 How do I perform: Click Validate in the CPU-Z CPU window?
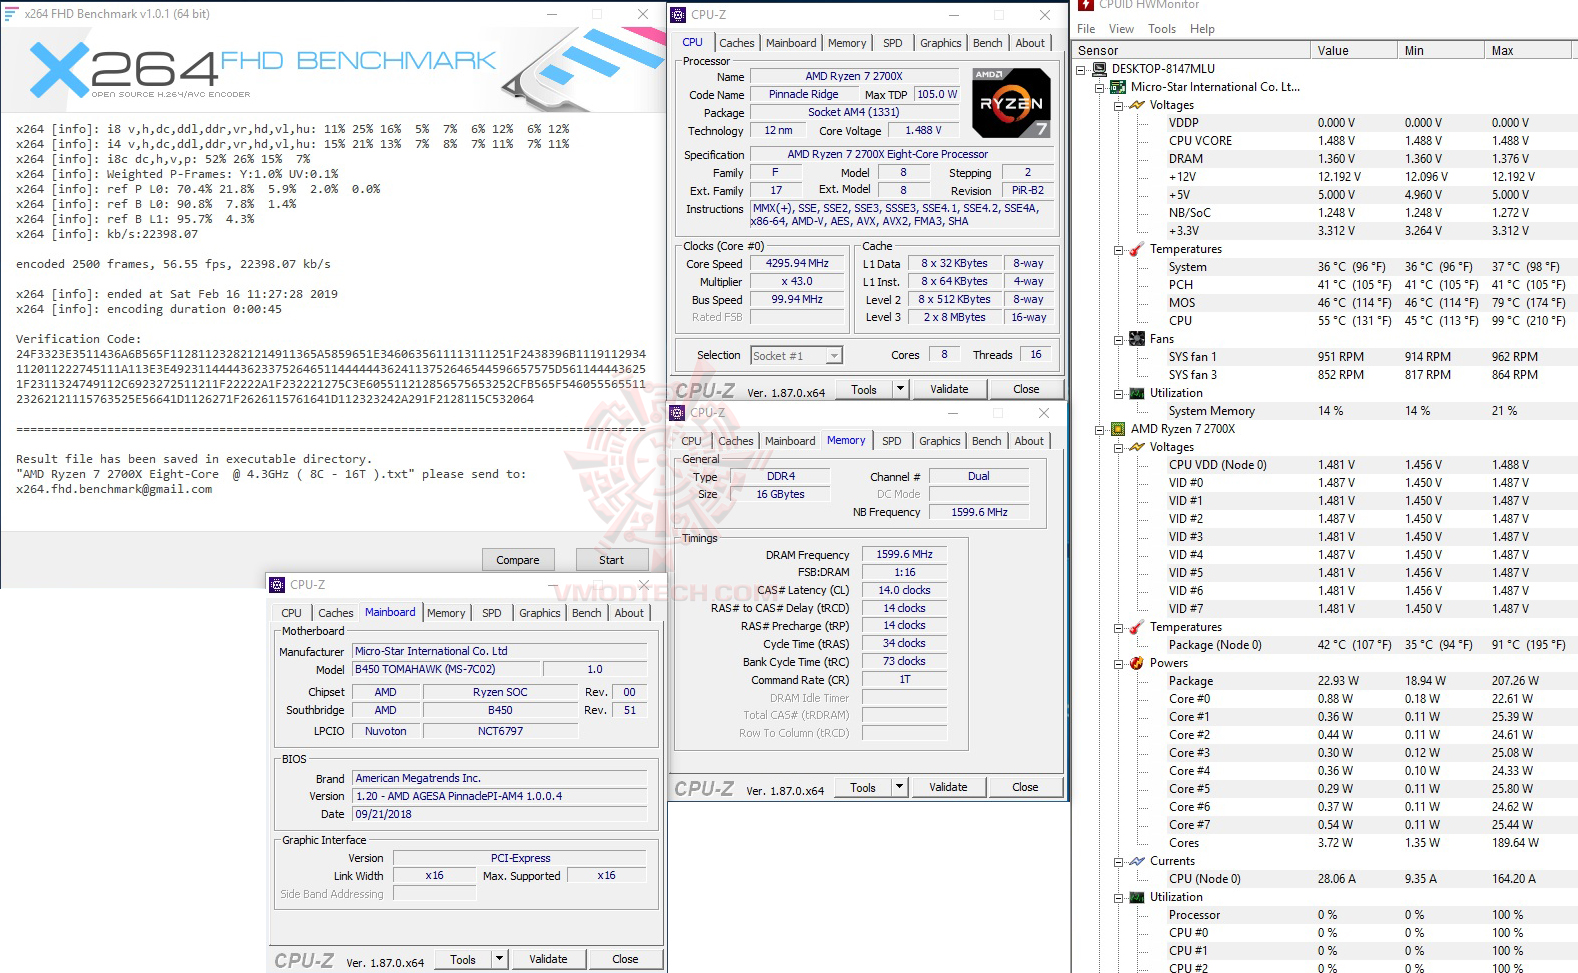(949, 389)
